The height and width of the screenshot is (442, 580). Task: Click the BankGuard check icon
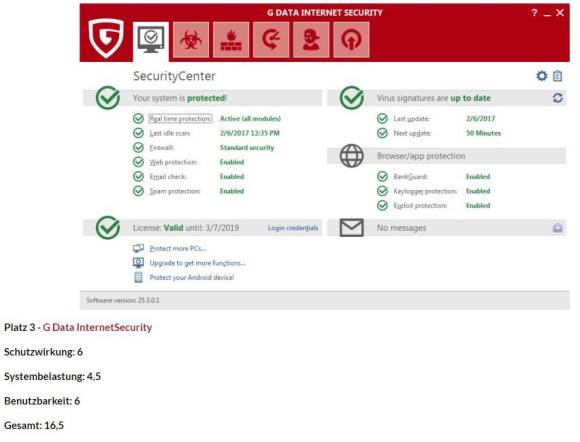point(382,176)
